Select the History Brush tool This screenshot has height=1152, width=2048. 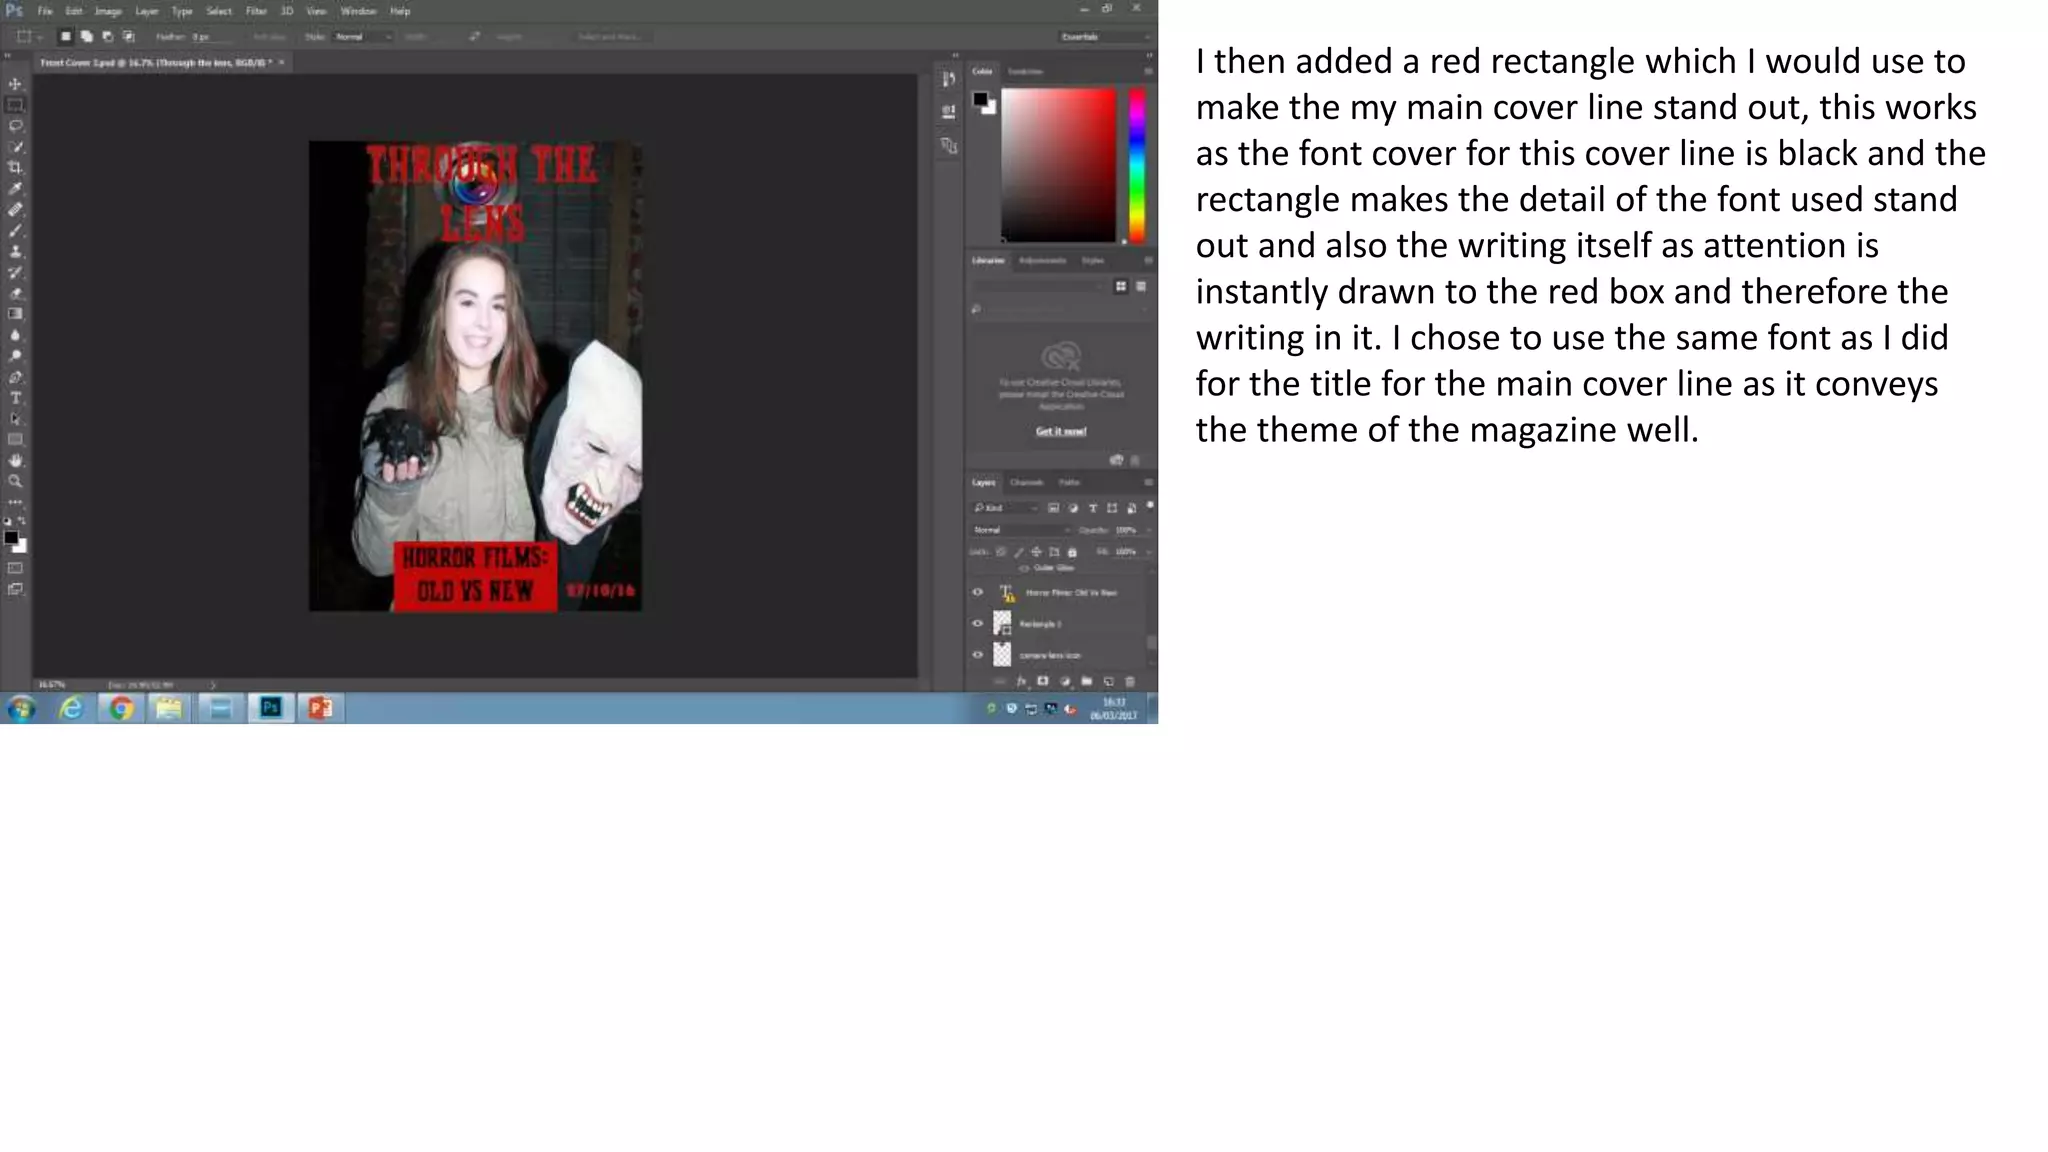(x=15, y=273)
